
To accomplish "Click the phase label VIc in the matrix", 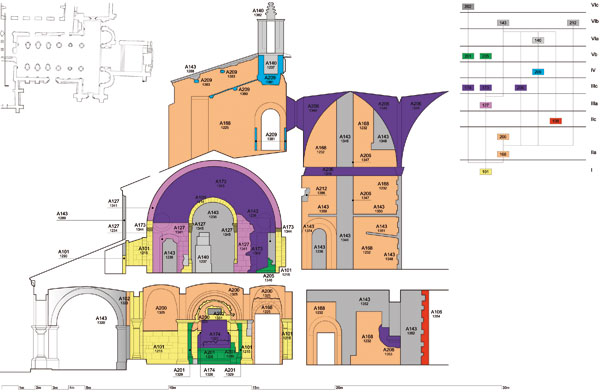I will (593, 5).
